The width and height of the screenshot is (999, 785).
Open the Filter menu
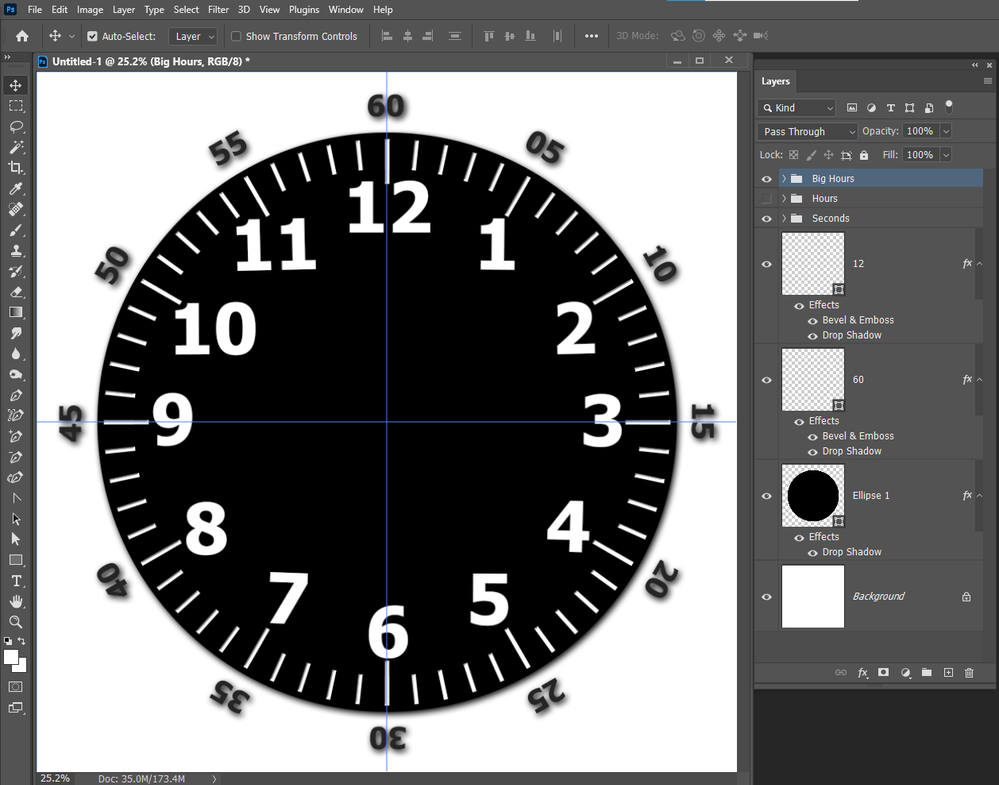coord(218,9)
